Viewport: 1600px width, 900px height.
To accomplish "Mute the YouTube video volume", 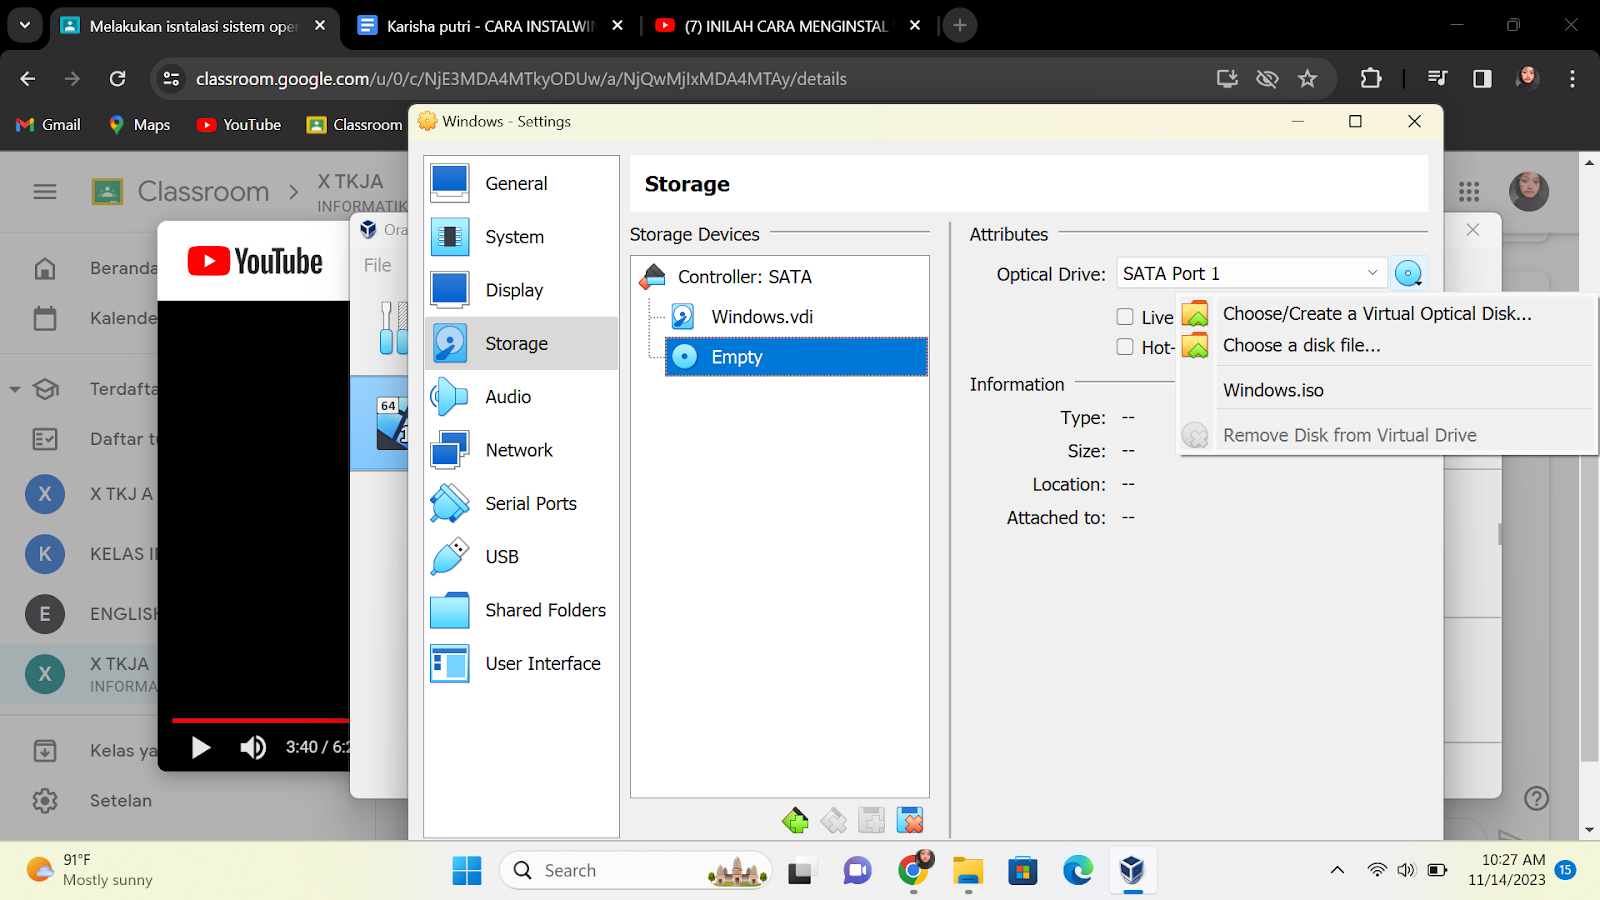I will (253, 747).
